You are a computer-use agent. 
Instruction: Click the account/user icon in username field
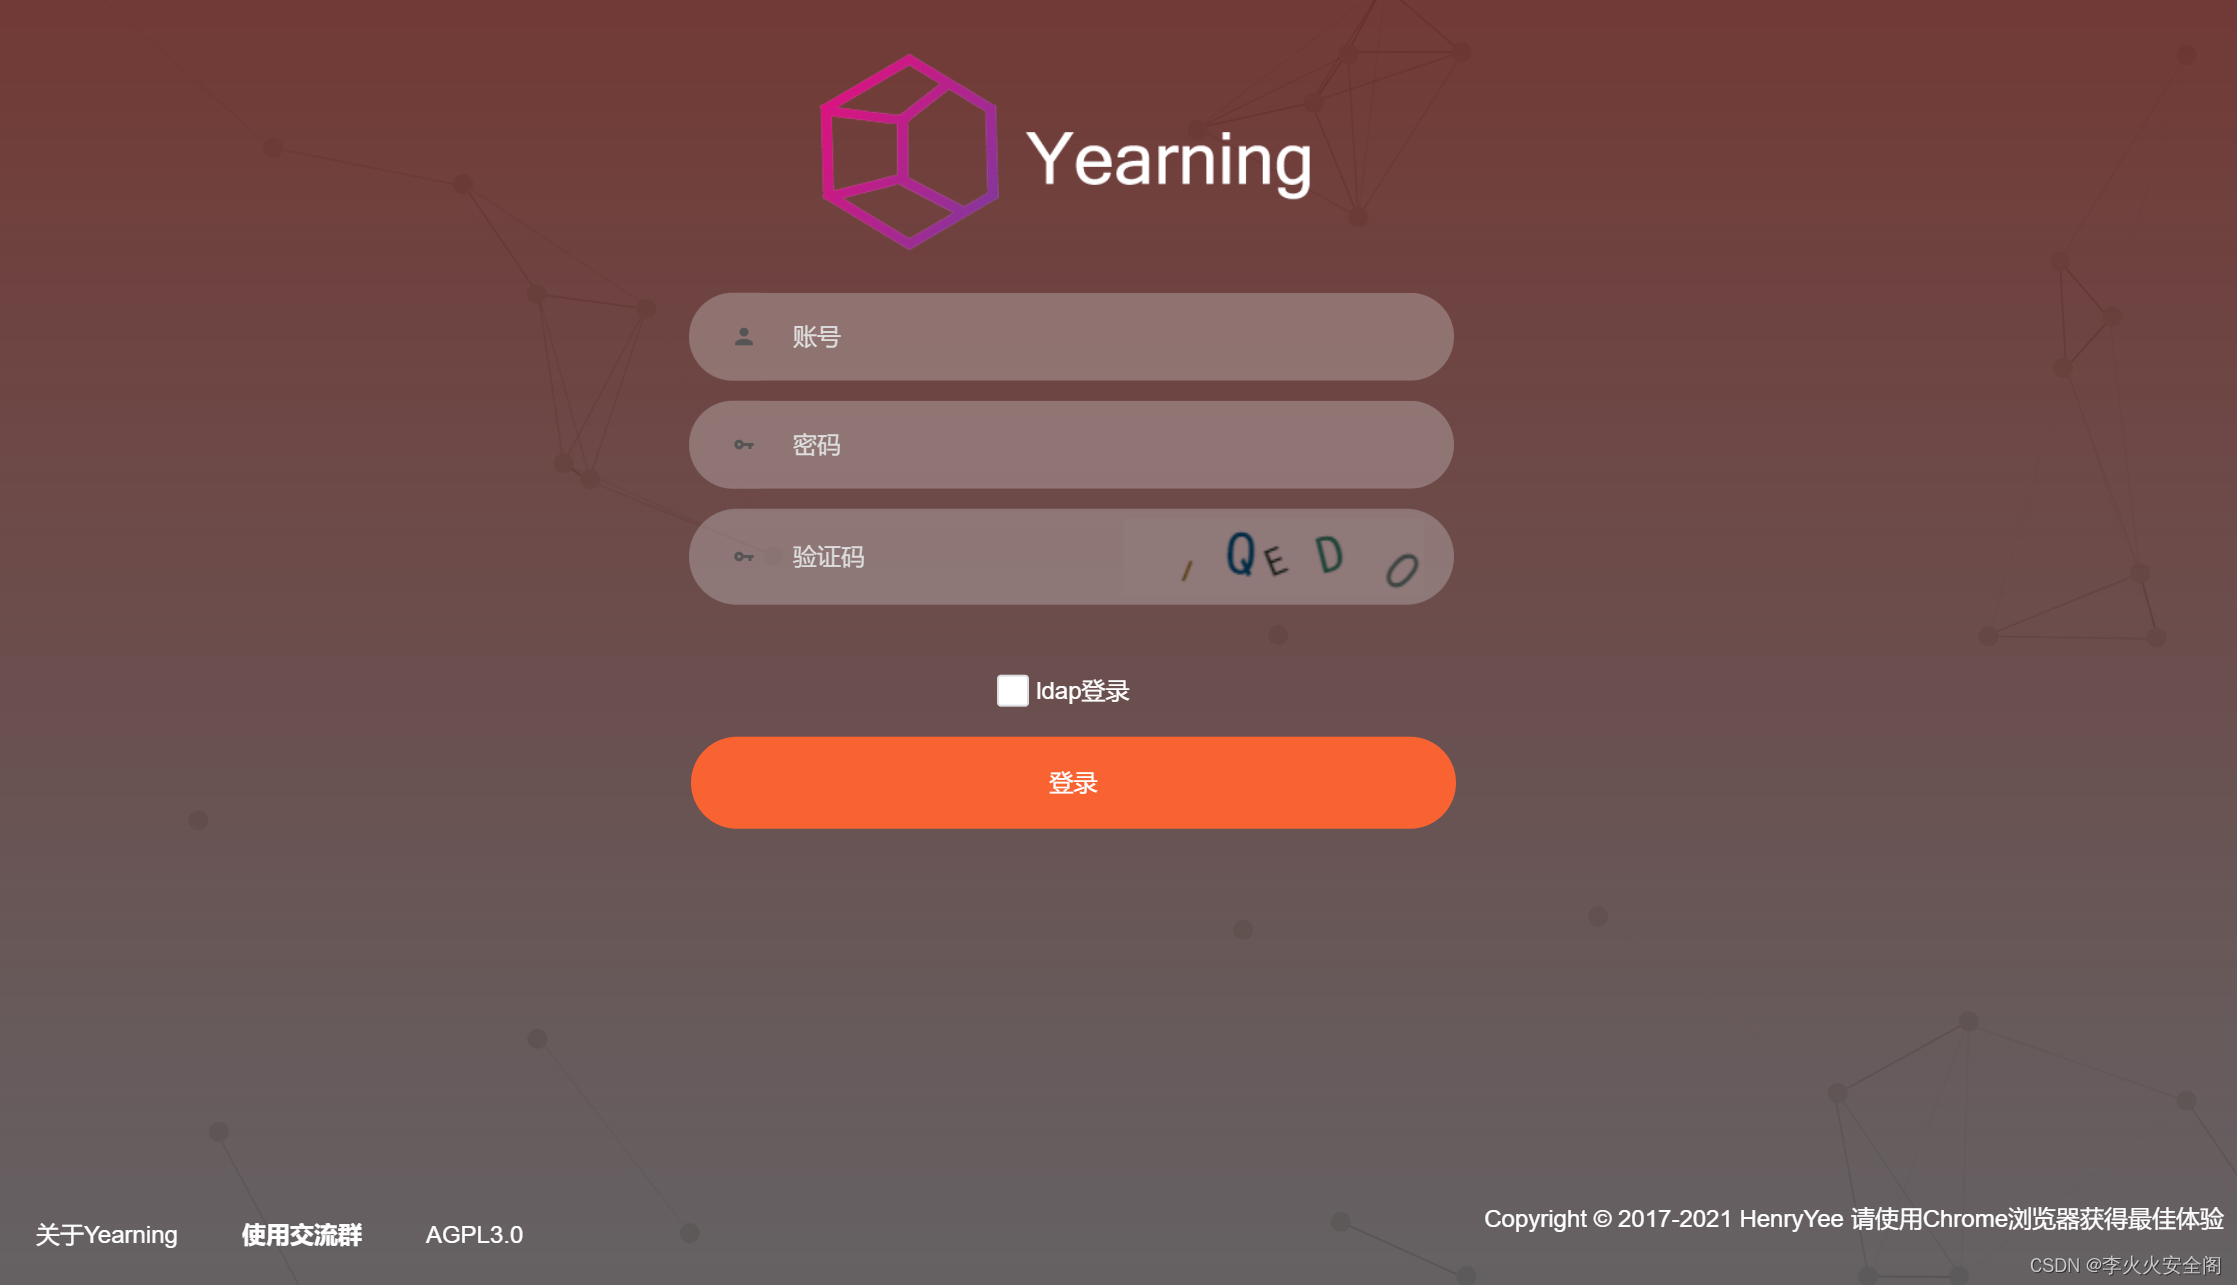[x=744, y=335]
